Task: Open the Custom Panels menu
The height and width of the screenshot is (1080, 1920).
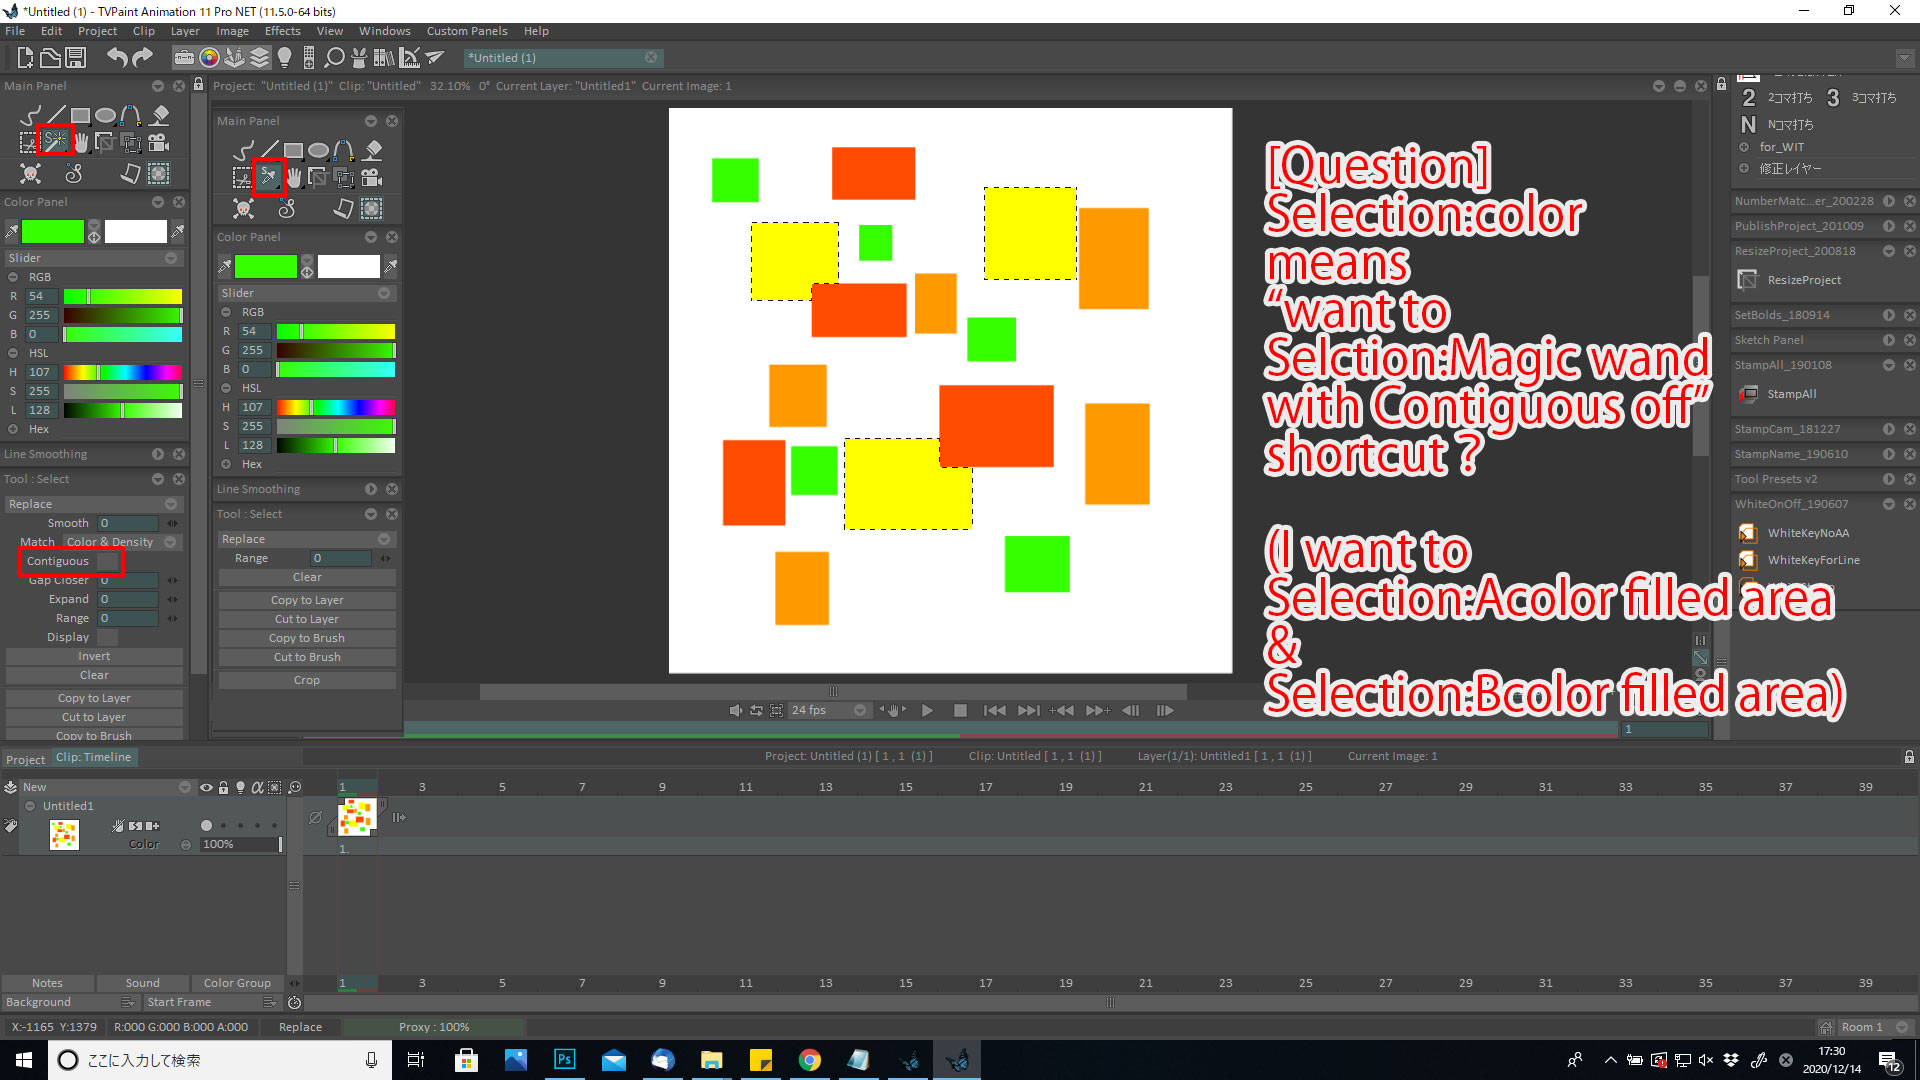Action: (467, 31)
